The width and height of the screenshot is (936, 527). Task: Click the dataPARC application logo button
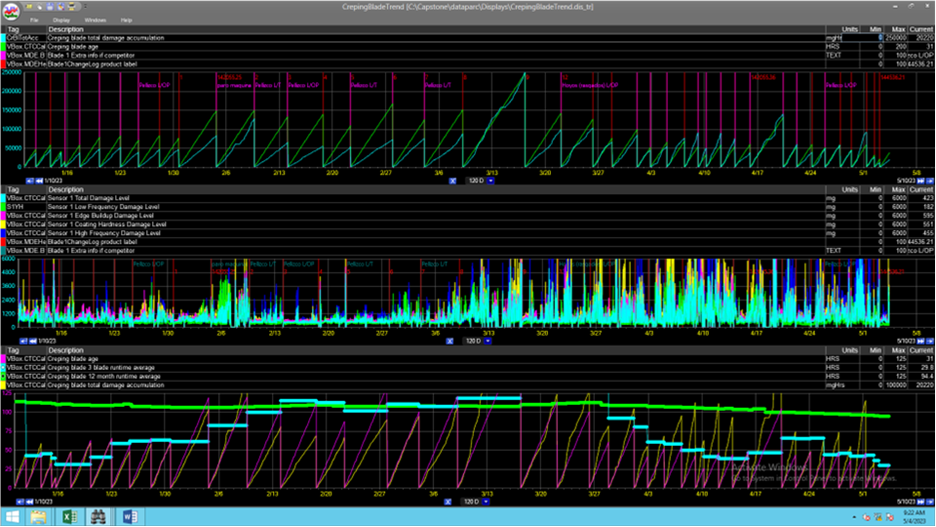[12, 11]
